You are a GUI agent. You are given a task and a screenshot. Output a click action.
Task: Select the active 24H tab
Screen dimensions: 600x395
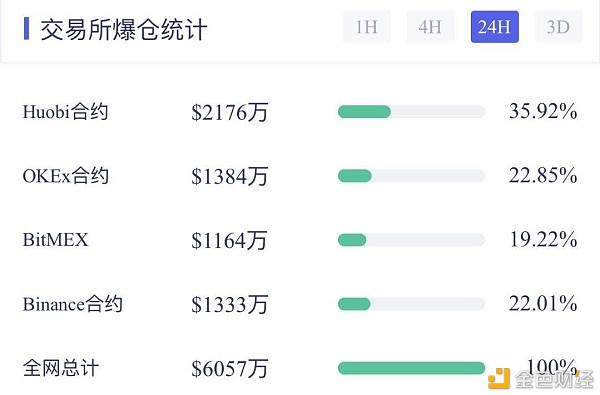point(495,27)
